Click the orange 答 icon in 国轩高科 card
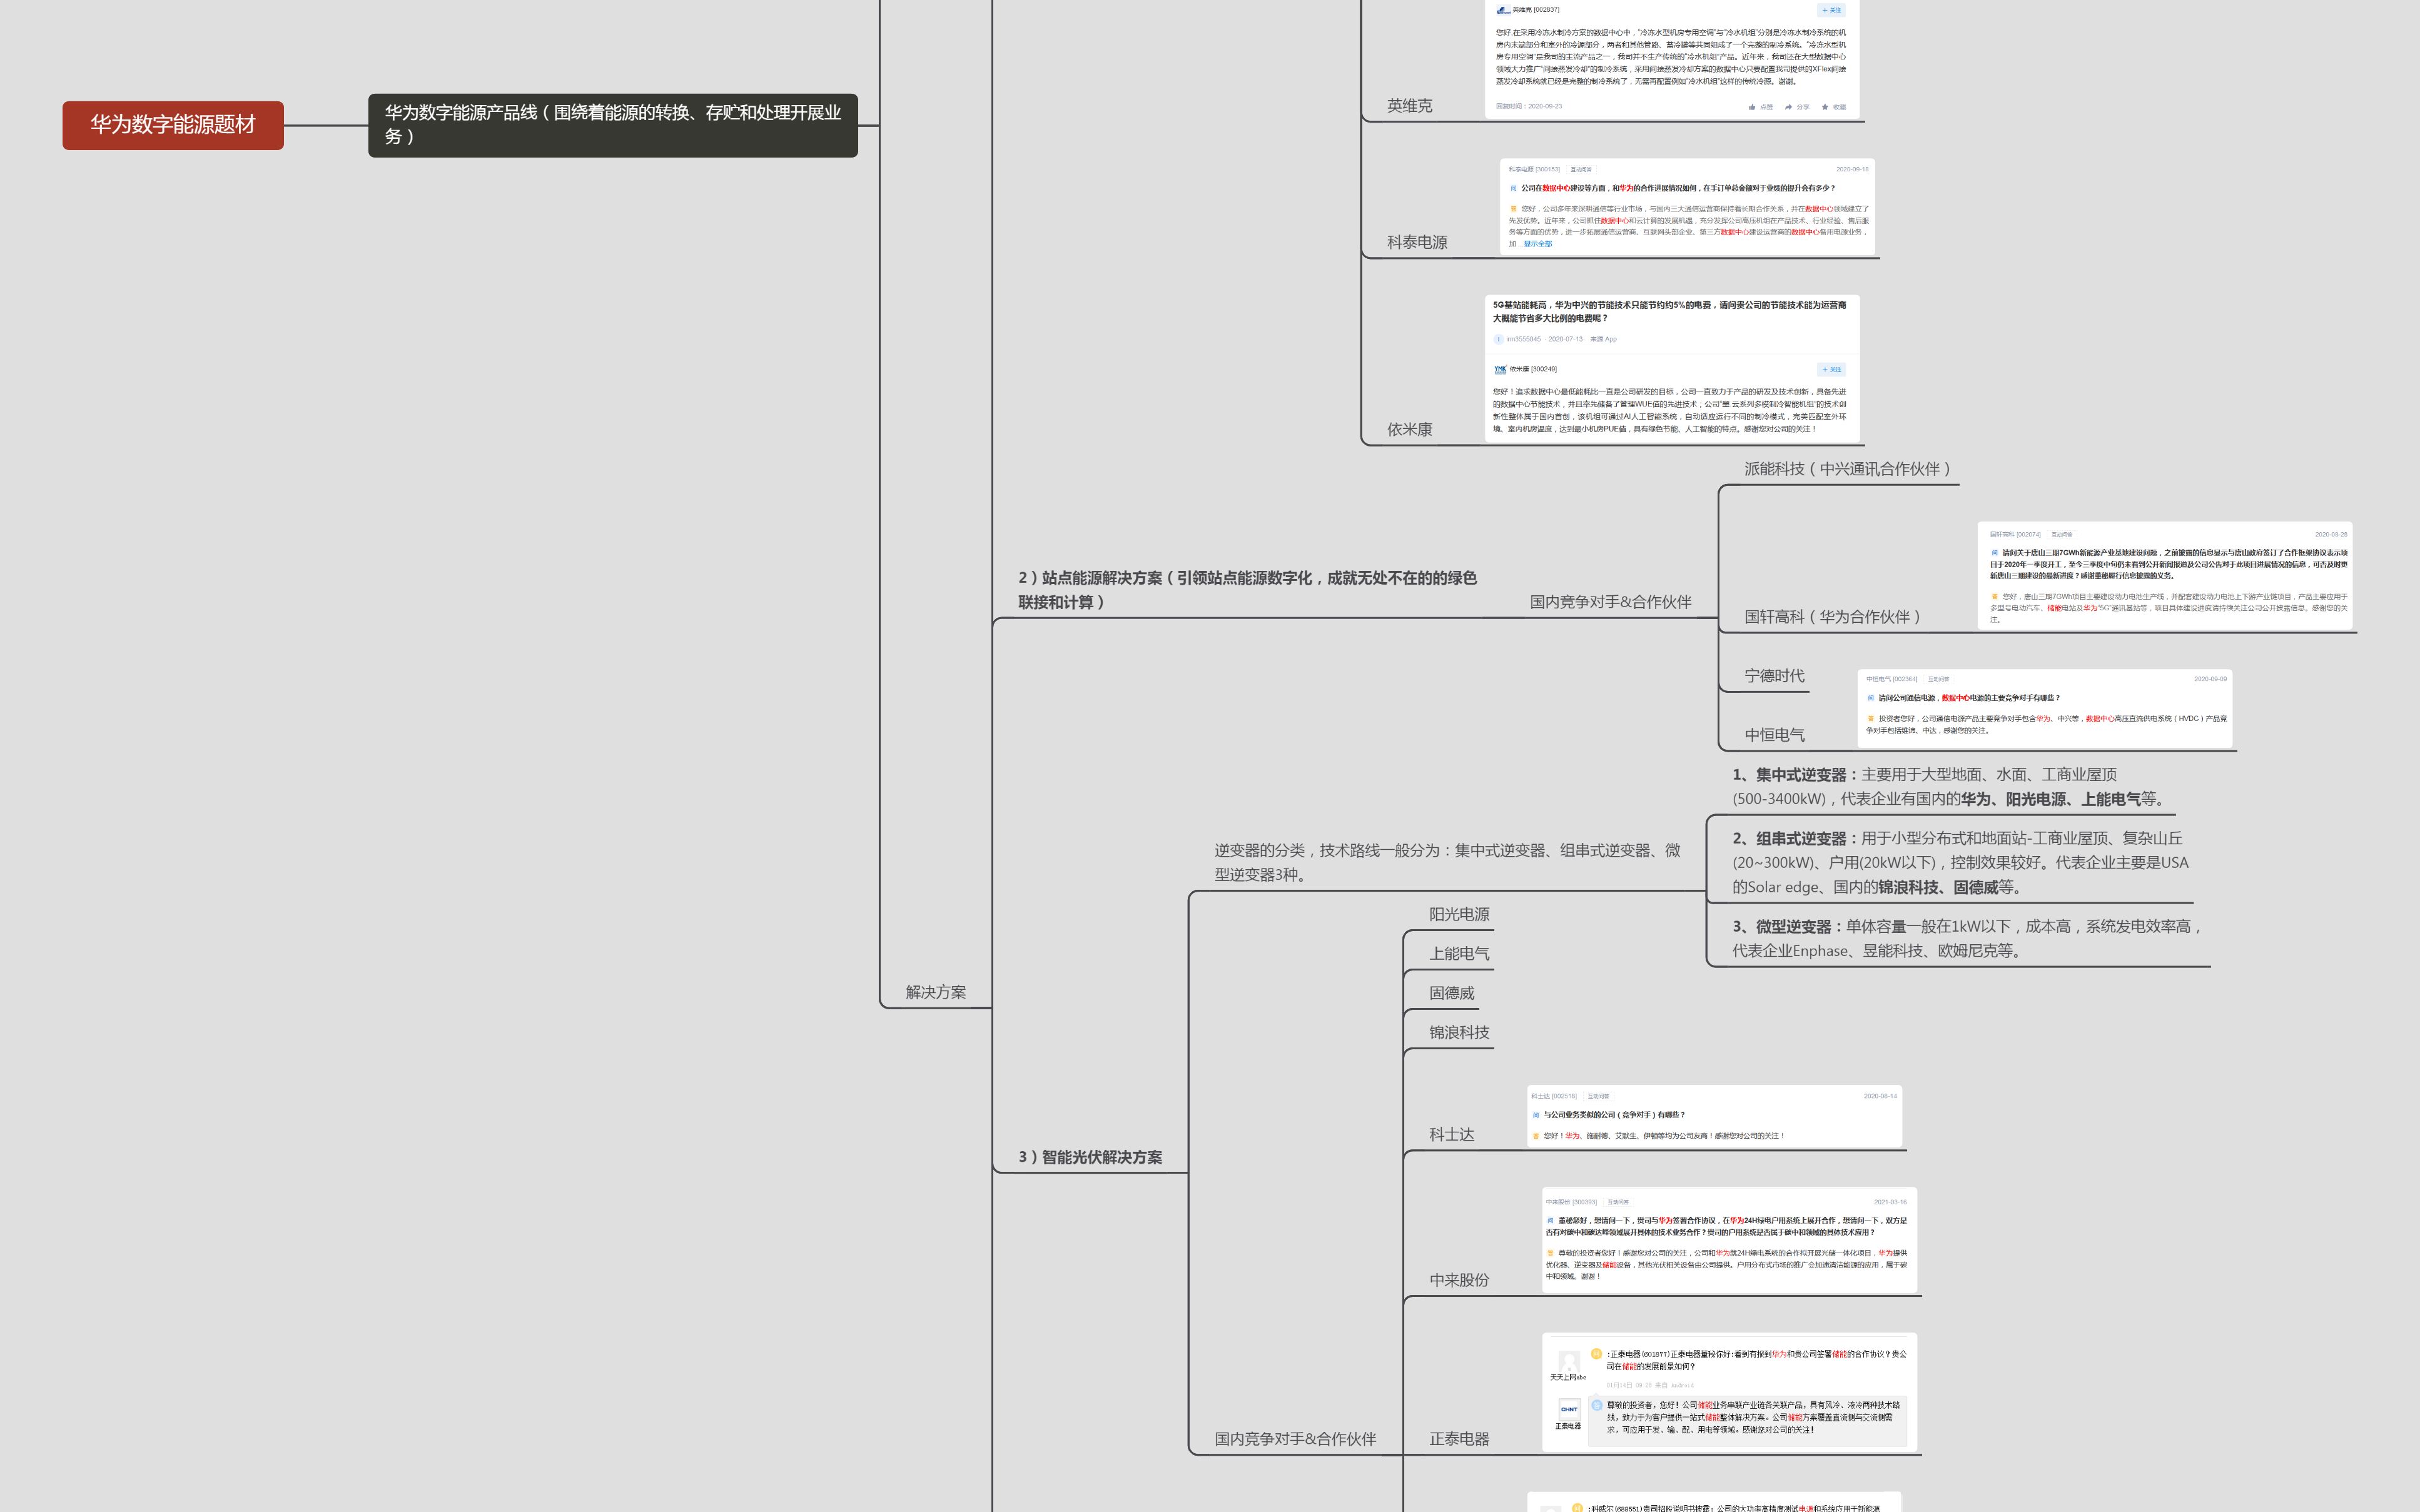The height and width of the screenshot is (1512, 2420). pyautogui.click(x=1995, y=597)
